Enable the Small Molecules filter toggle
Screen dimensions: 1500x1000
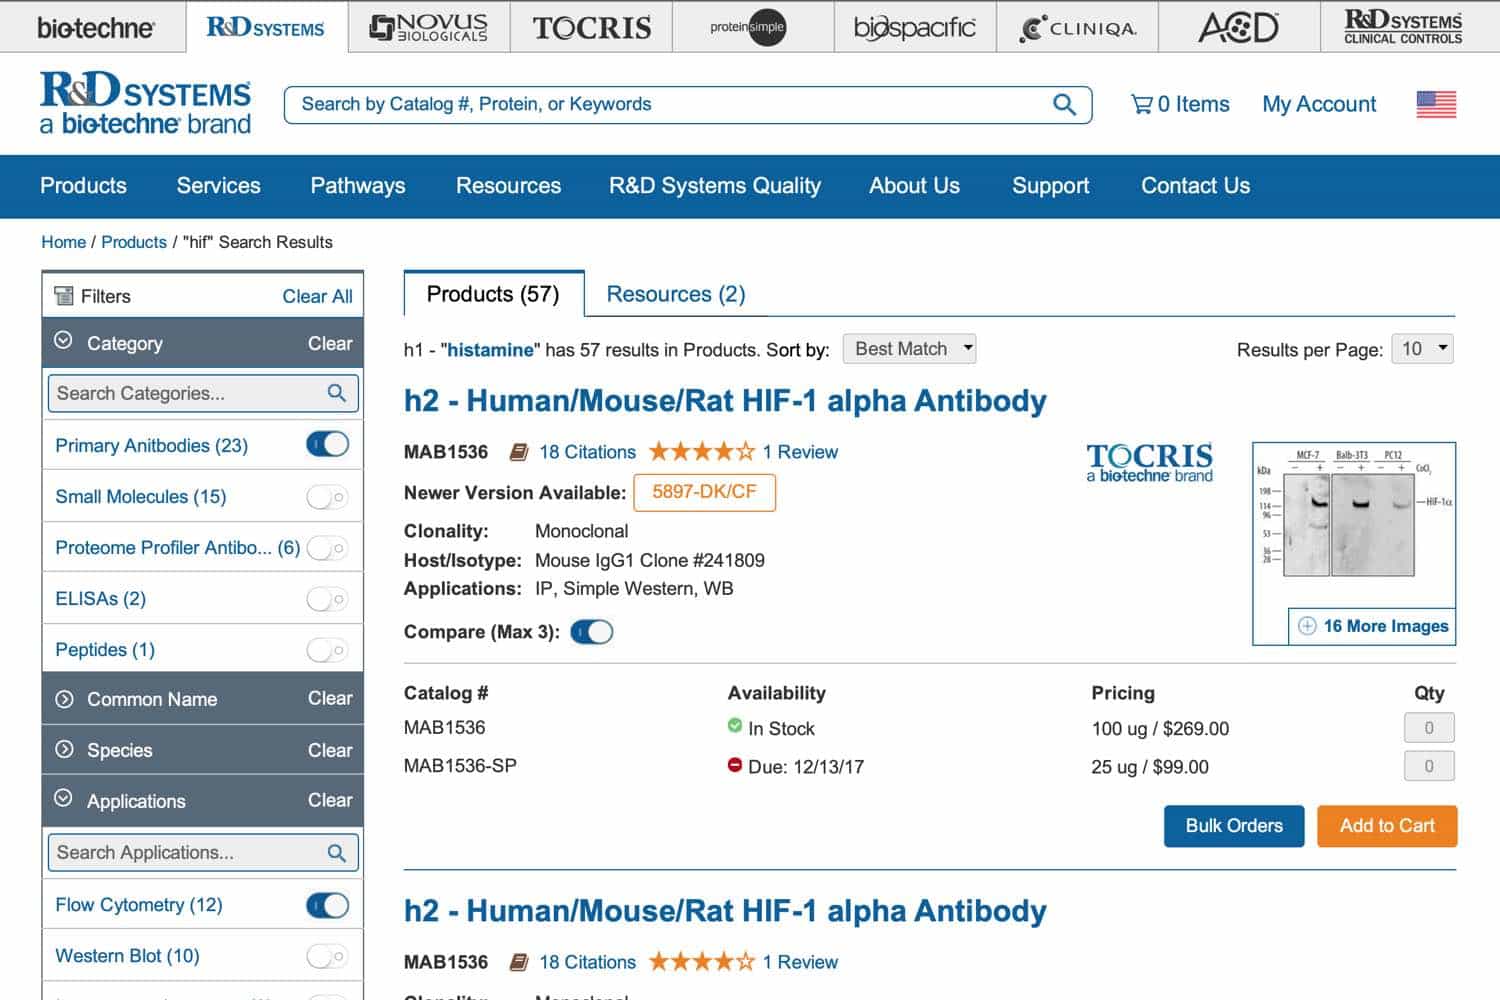(x=328, y=496)
